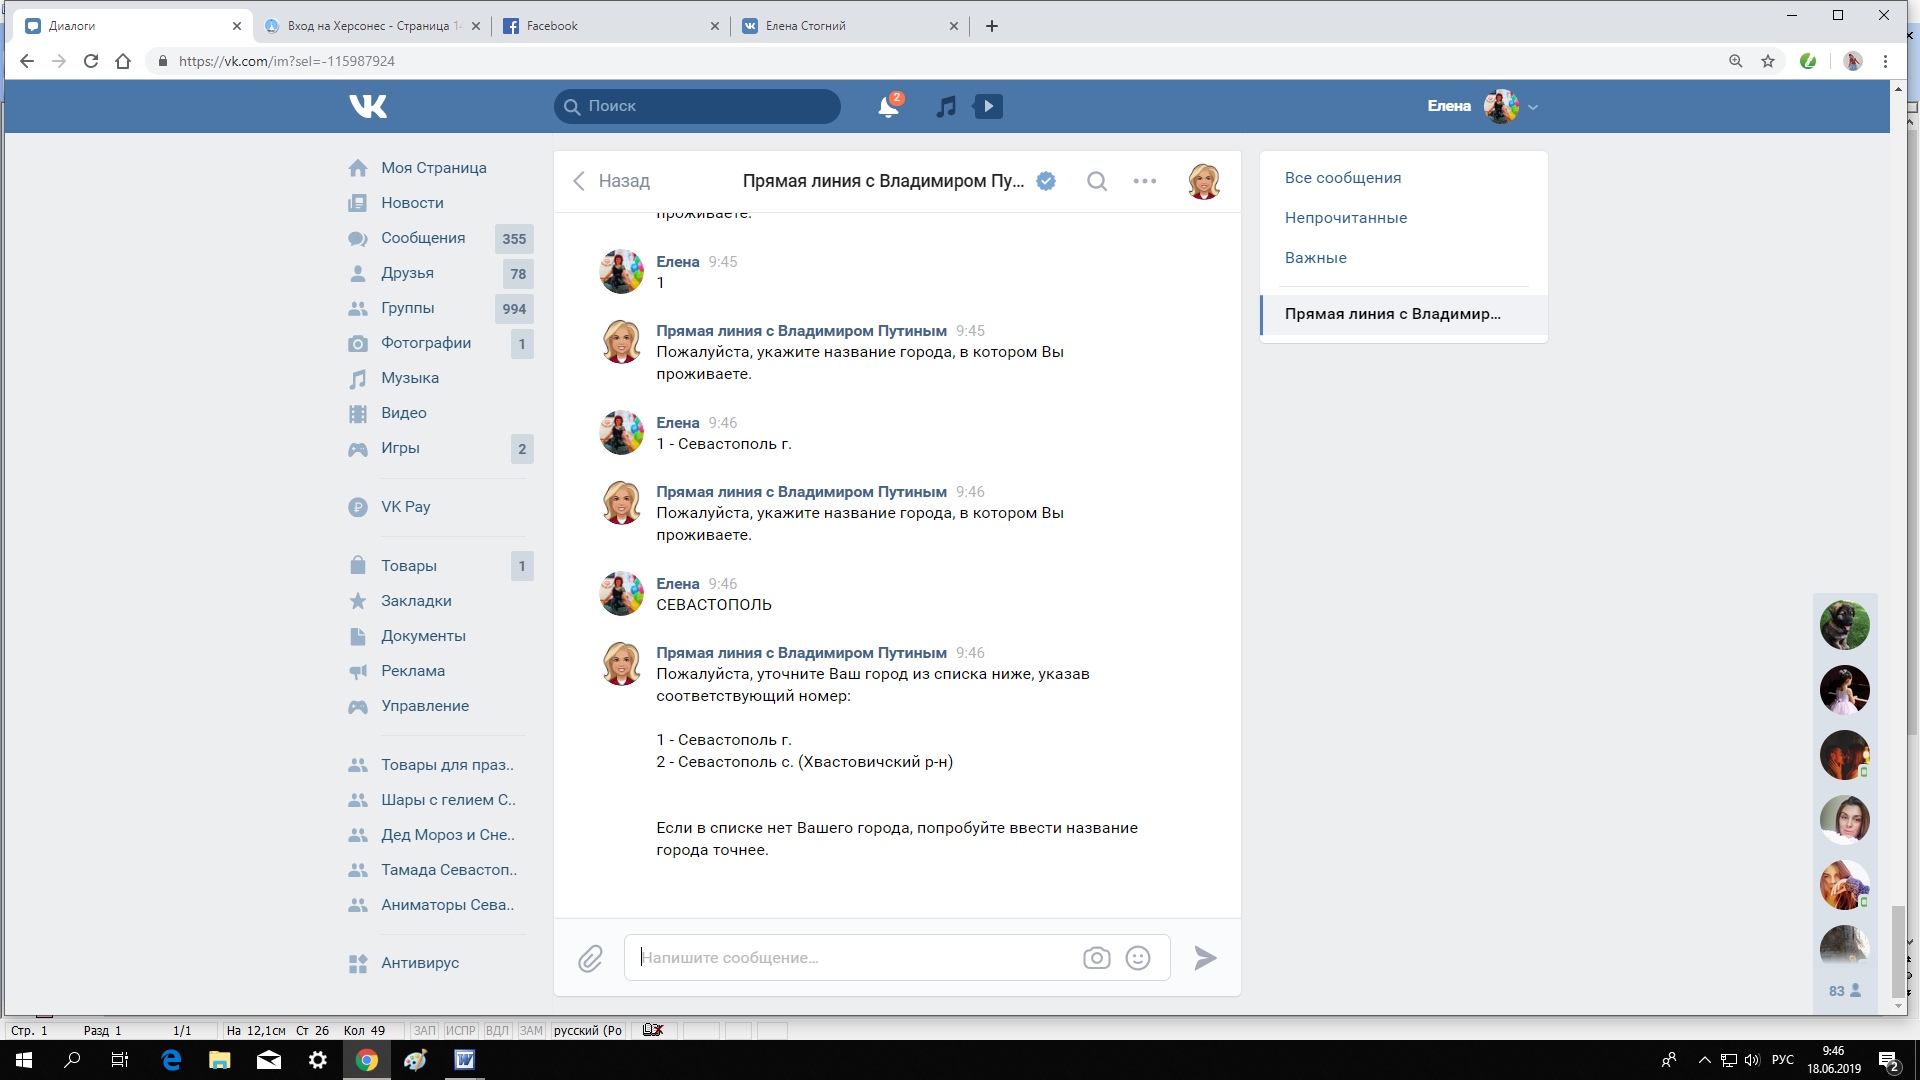
Task: Click the VK Поиск search field
Action: (x=697, y=106)
